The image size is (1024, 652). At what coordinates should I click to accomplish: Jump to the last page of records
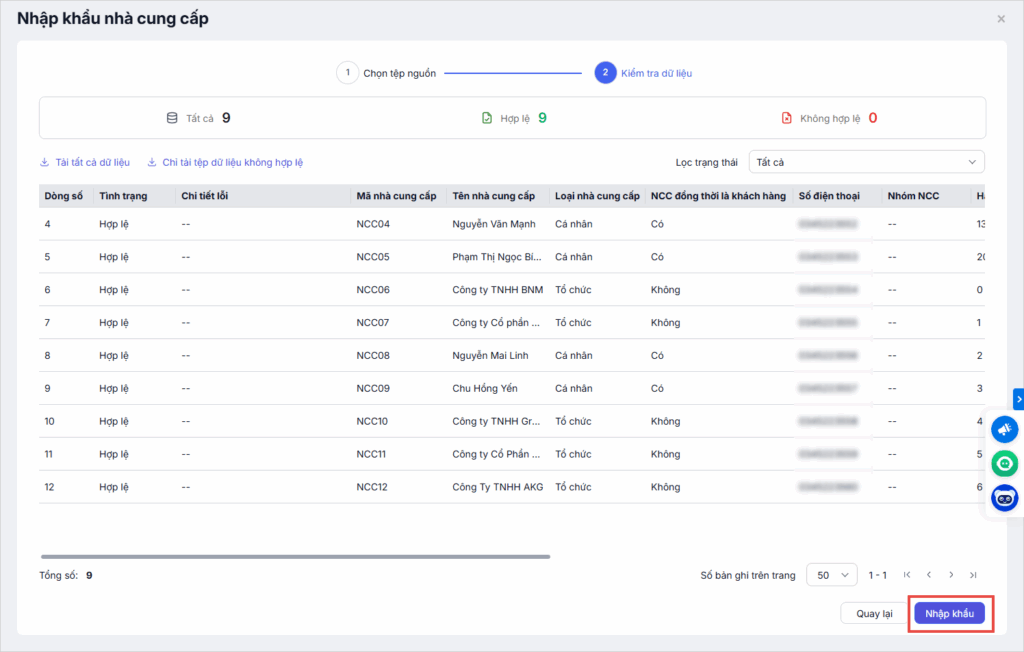[x=973, y=575]
